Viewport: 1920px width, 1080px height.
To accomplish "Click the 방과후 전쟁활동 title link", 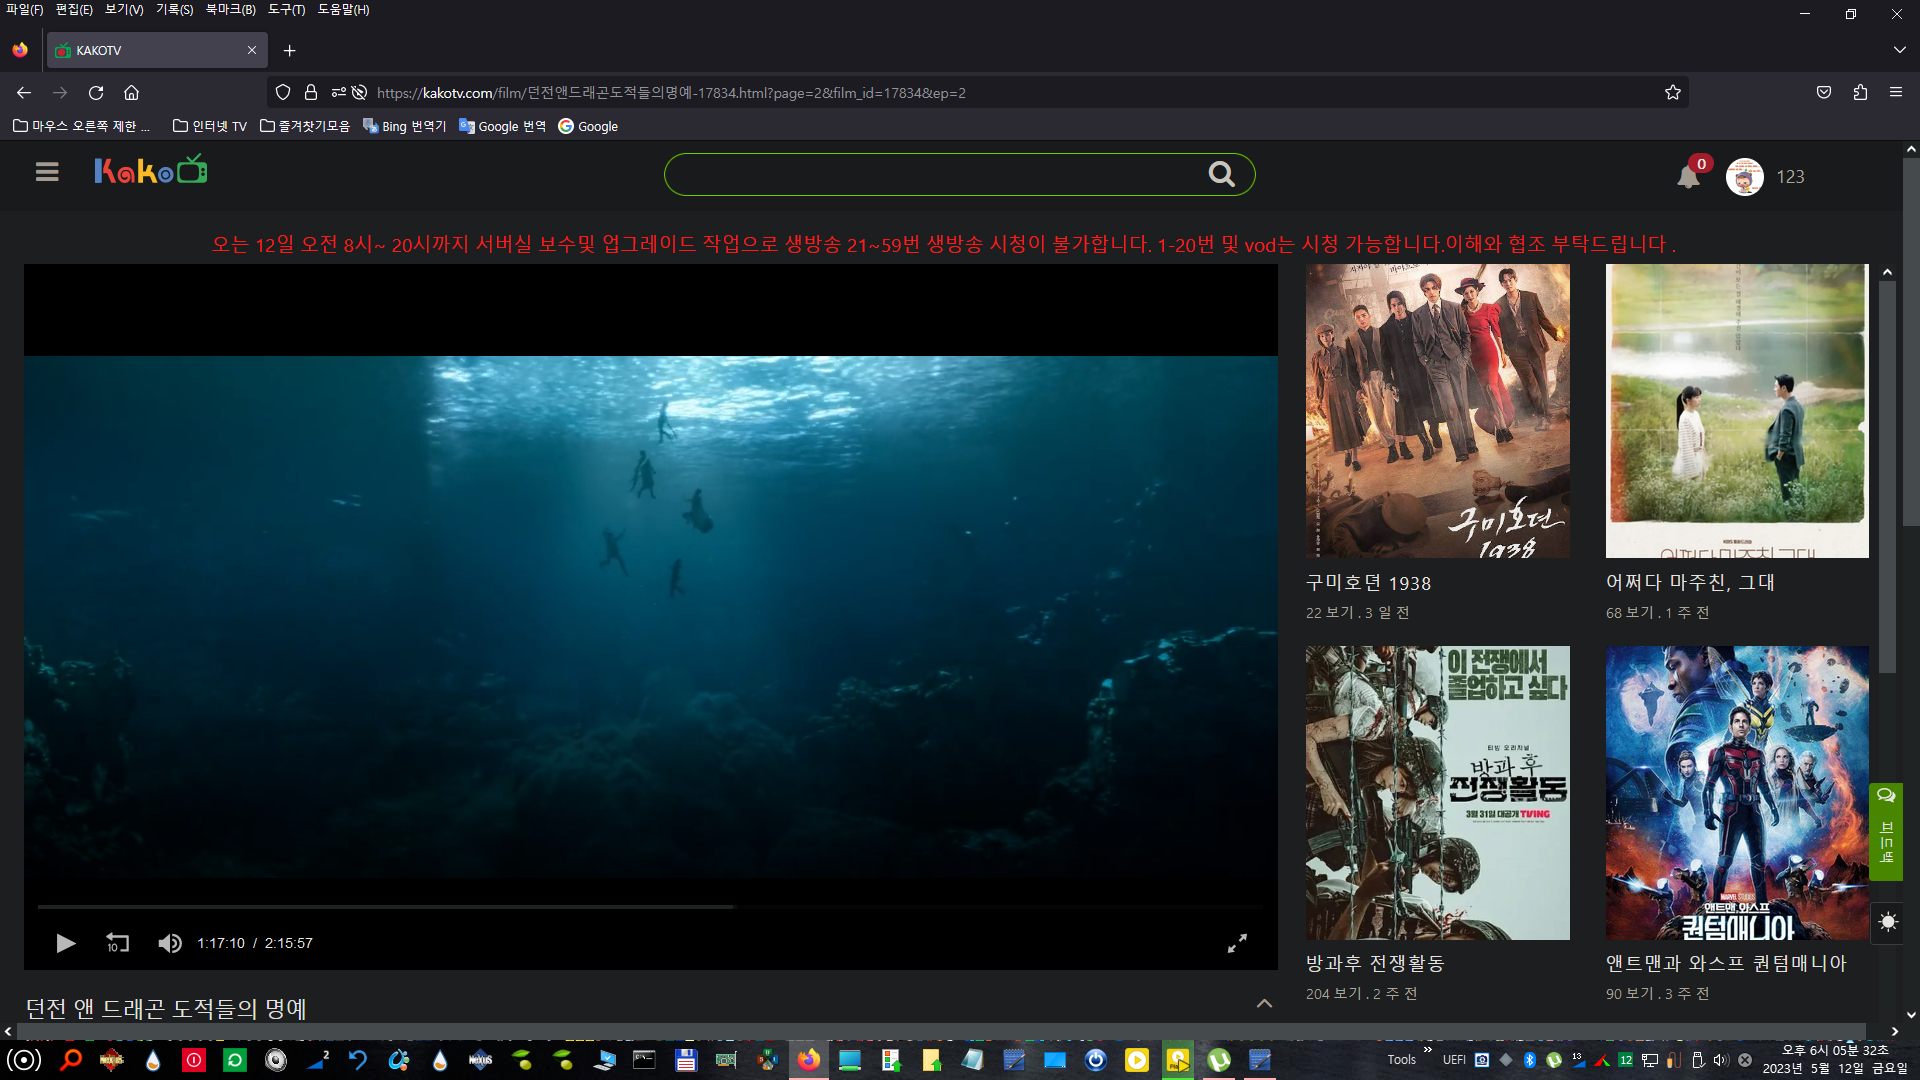I will coord(1375,963).
